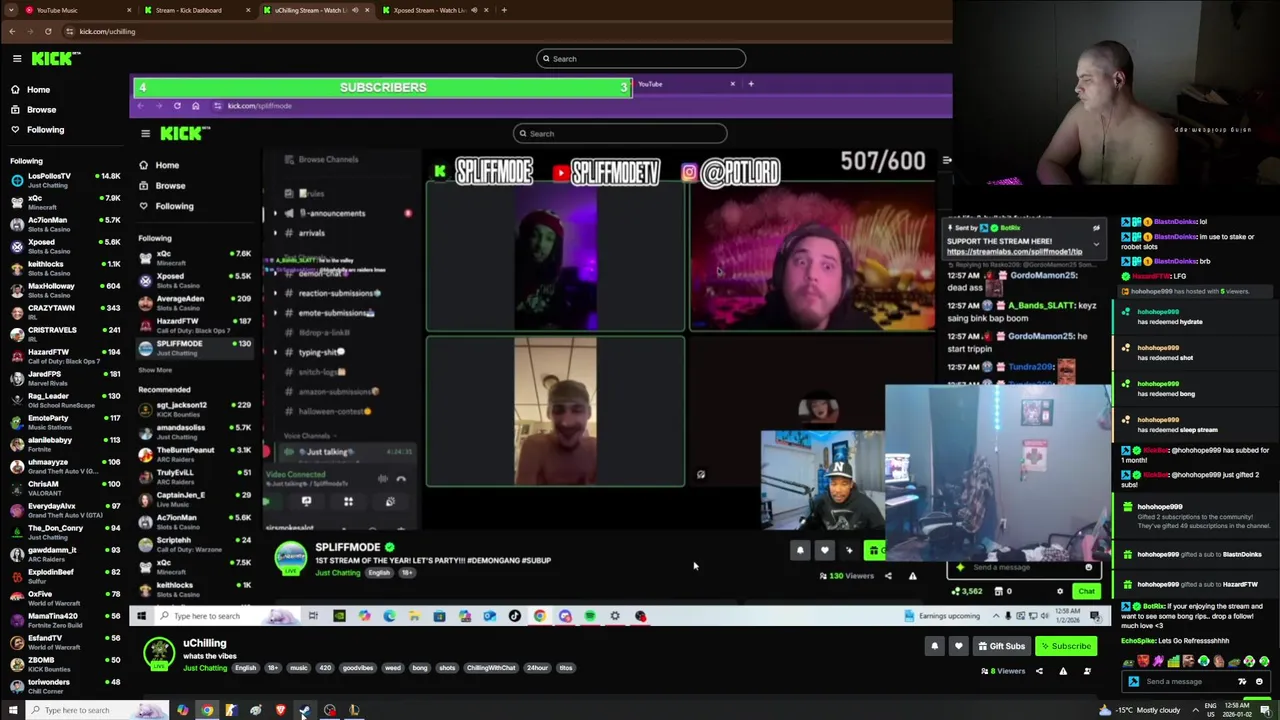Image resolution: width=1280 pixels, height=720 pixels.
Task: Report the stream via warning icon
Action: 1063,671
